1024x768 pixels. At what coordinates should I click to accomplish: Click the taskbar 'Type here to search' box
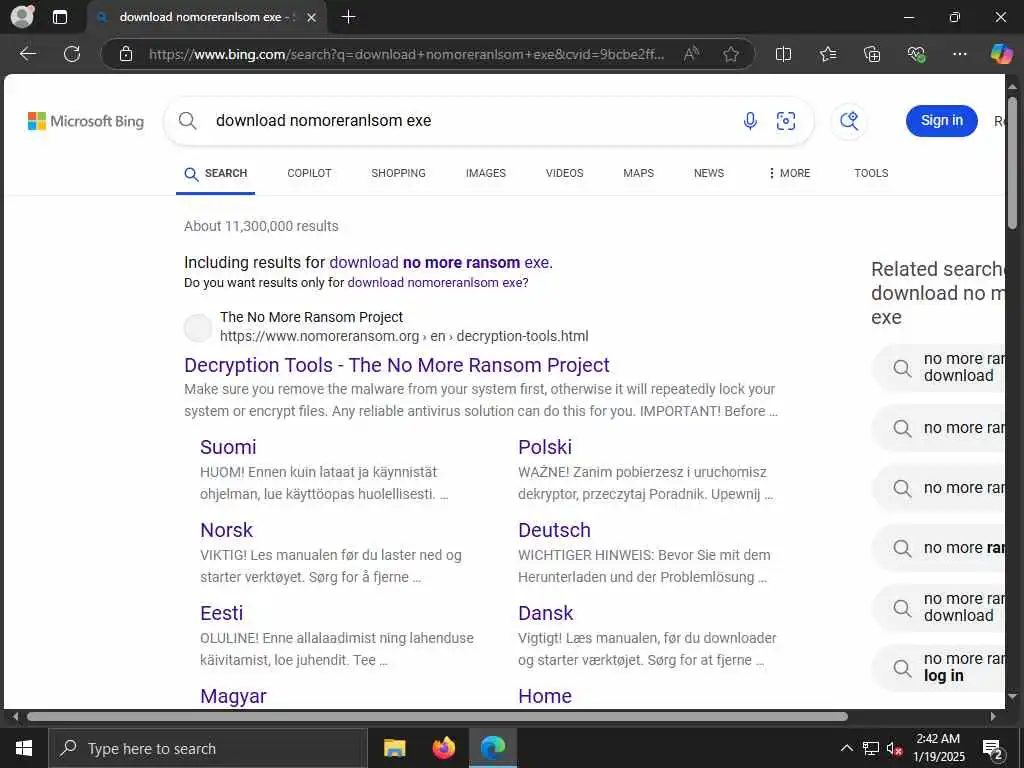tap(208, 748)
